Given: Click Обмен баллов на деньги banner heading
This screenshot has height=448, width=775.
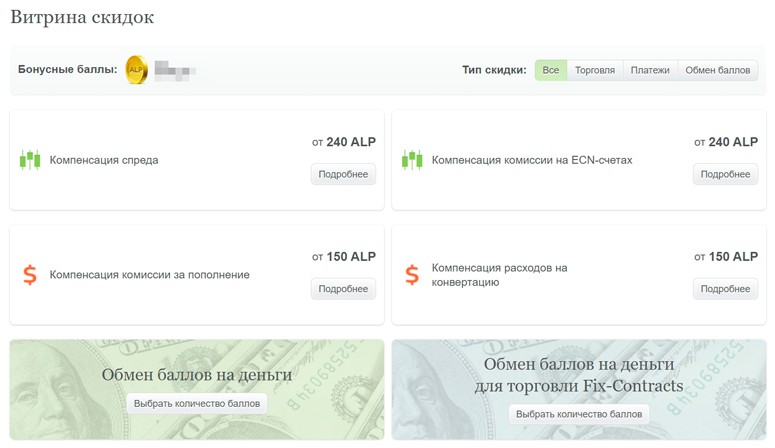Looking at the screenshot, I should (x=197, y=375).
